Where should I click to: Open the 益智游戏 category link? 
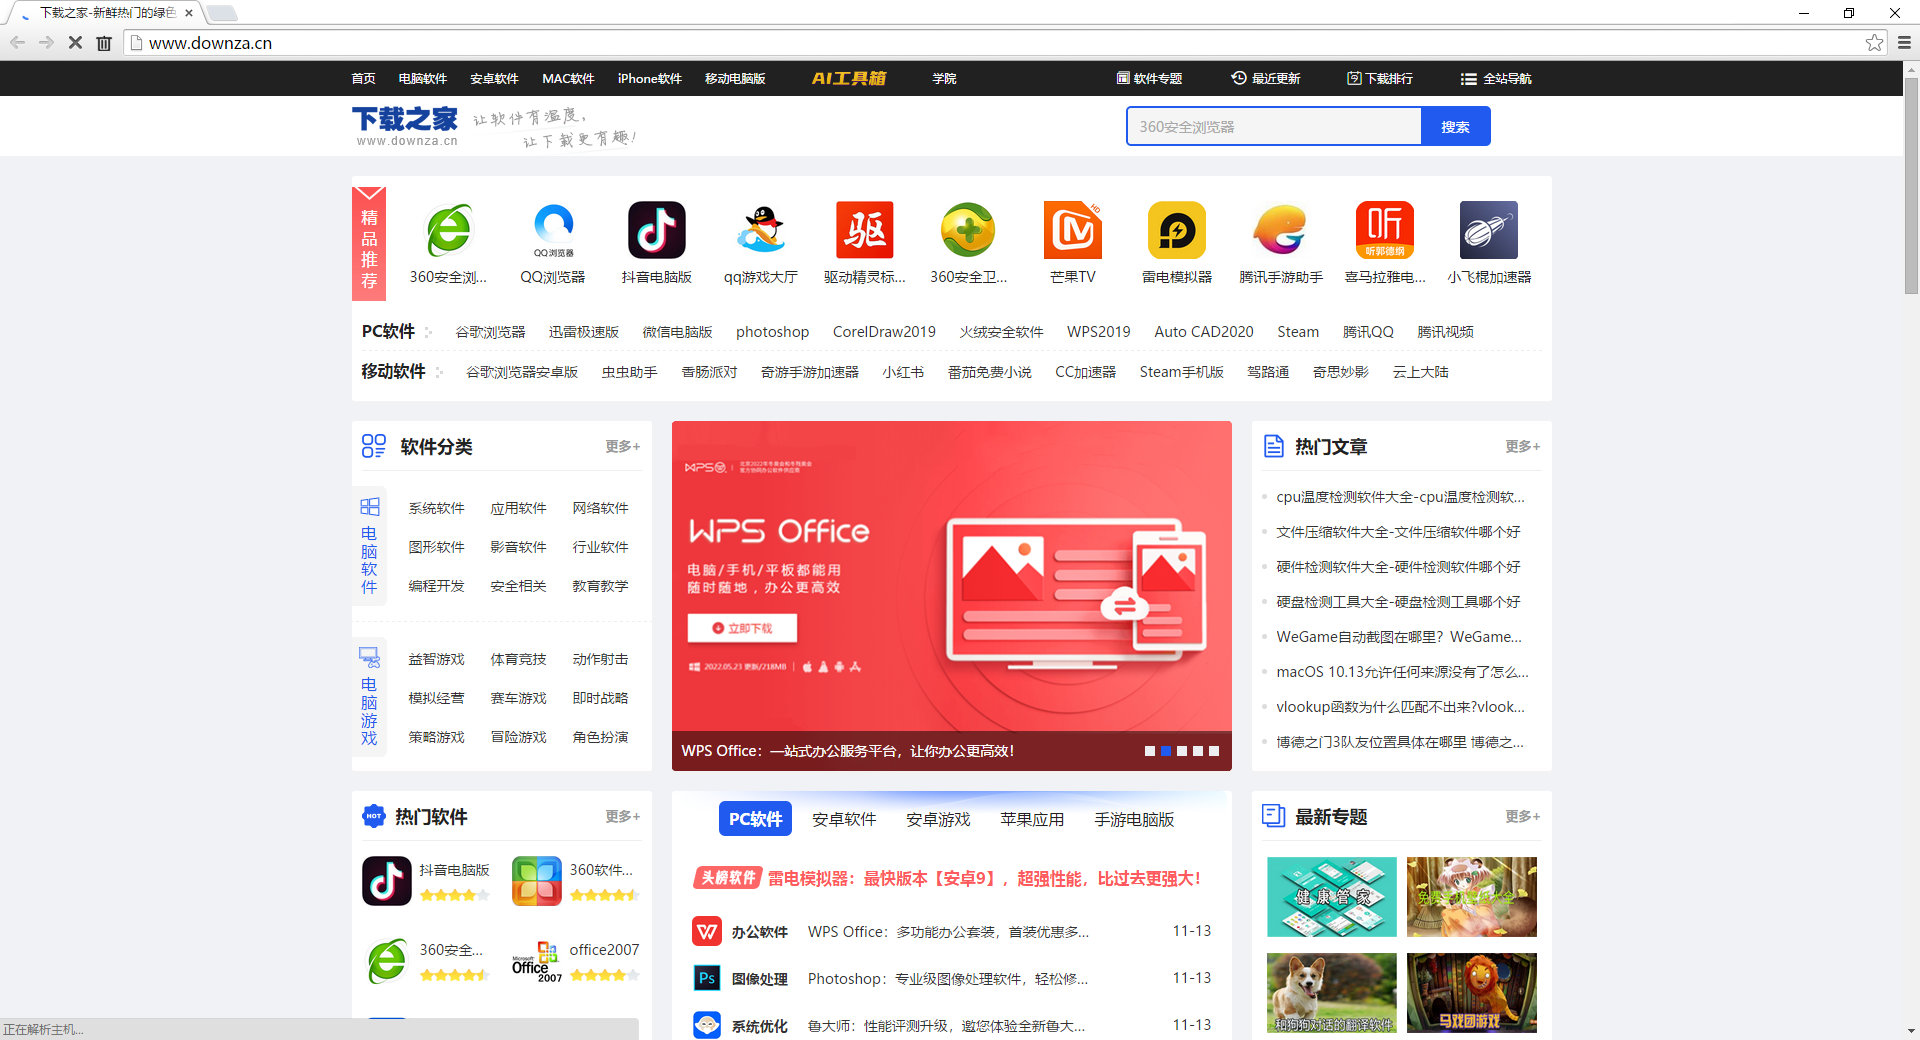point(436,659)
